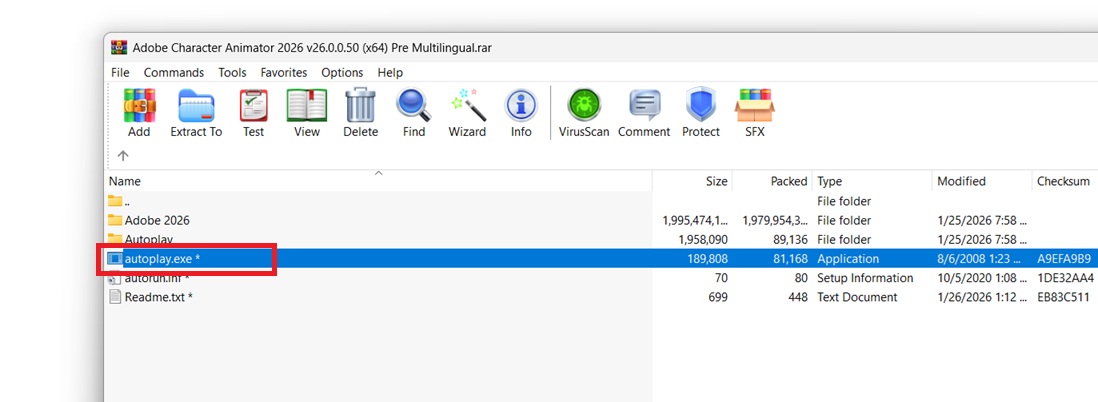Screen dimensions: 1098x402
Task: Click the WinRAR title bar icon
Action: (119, 48)
